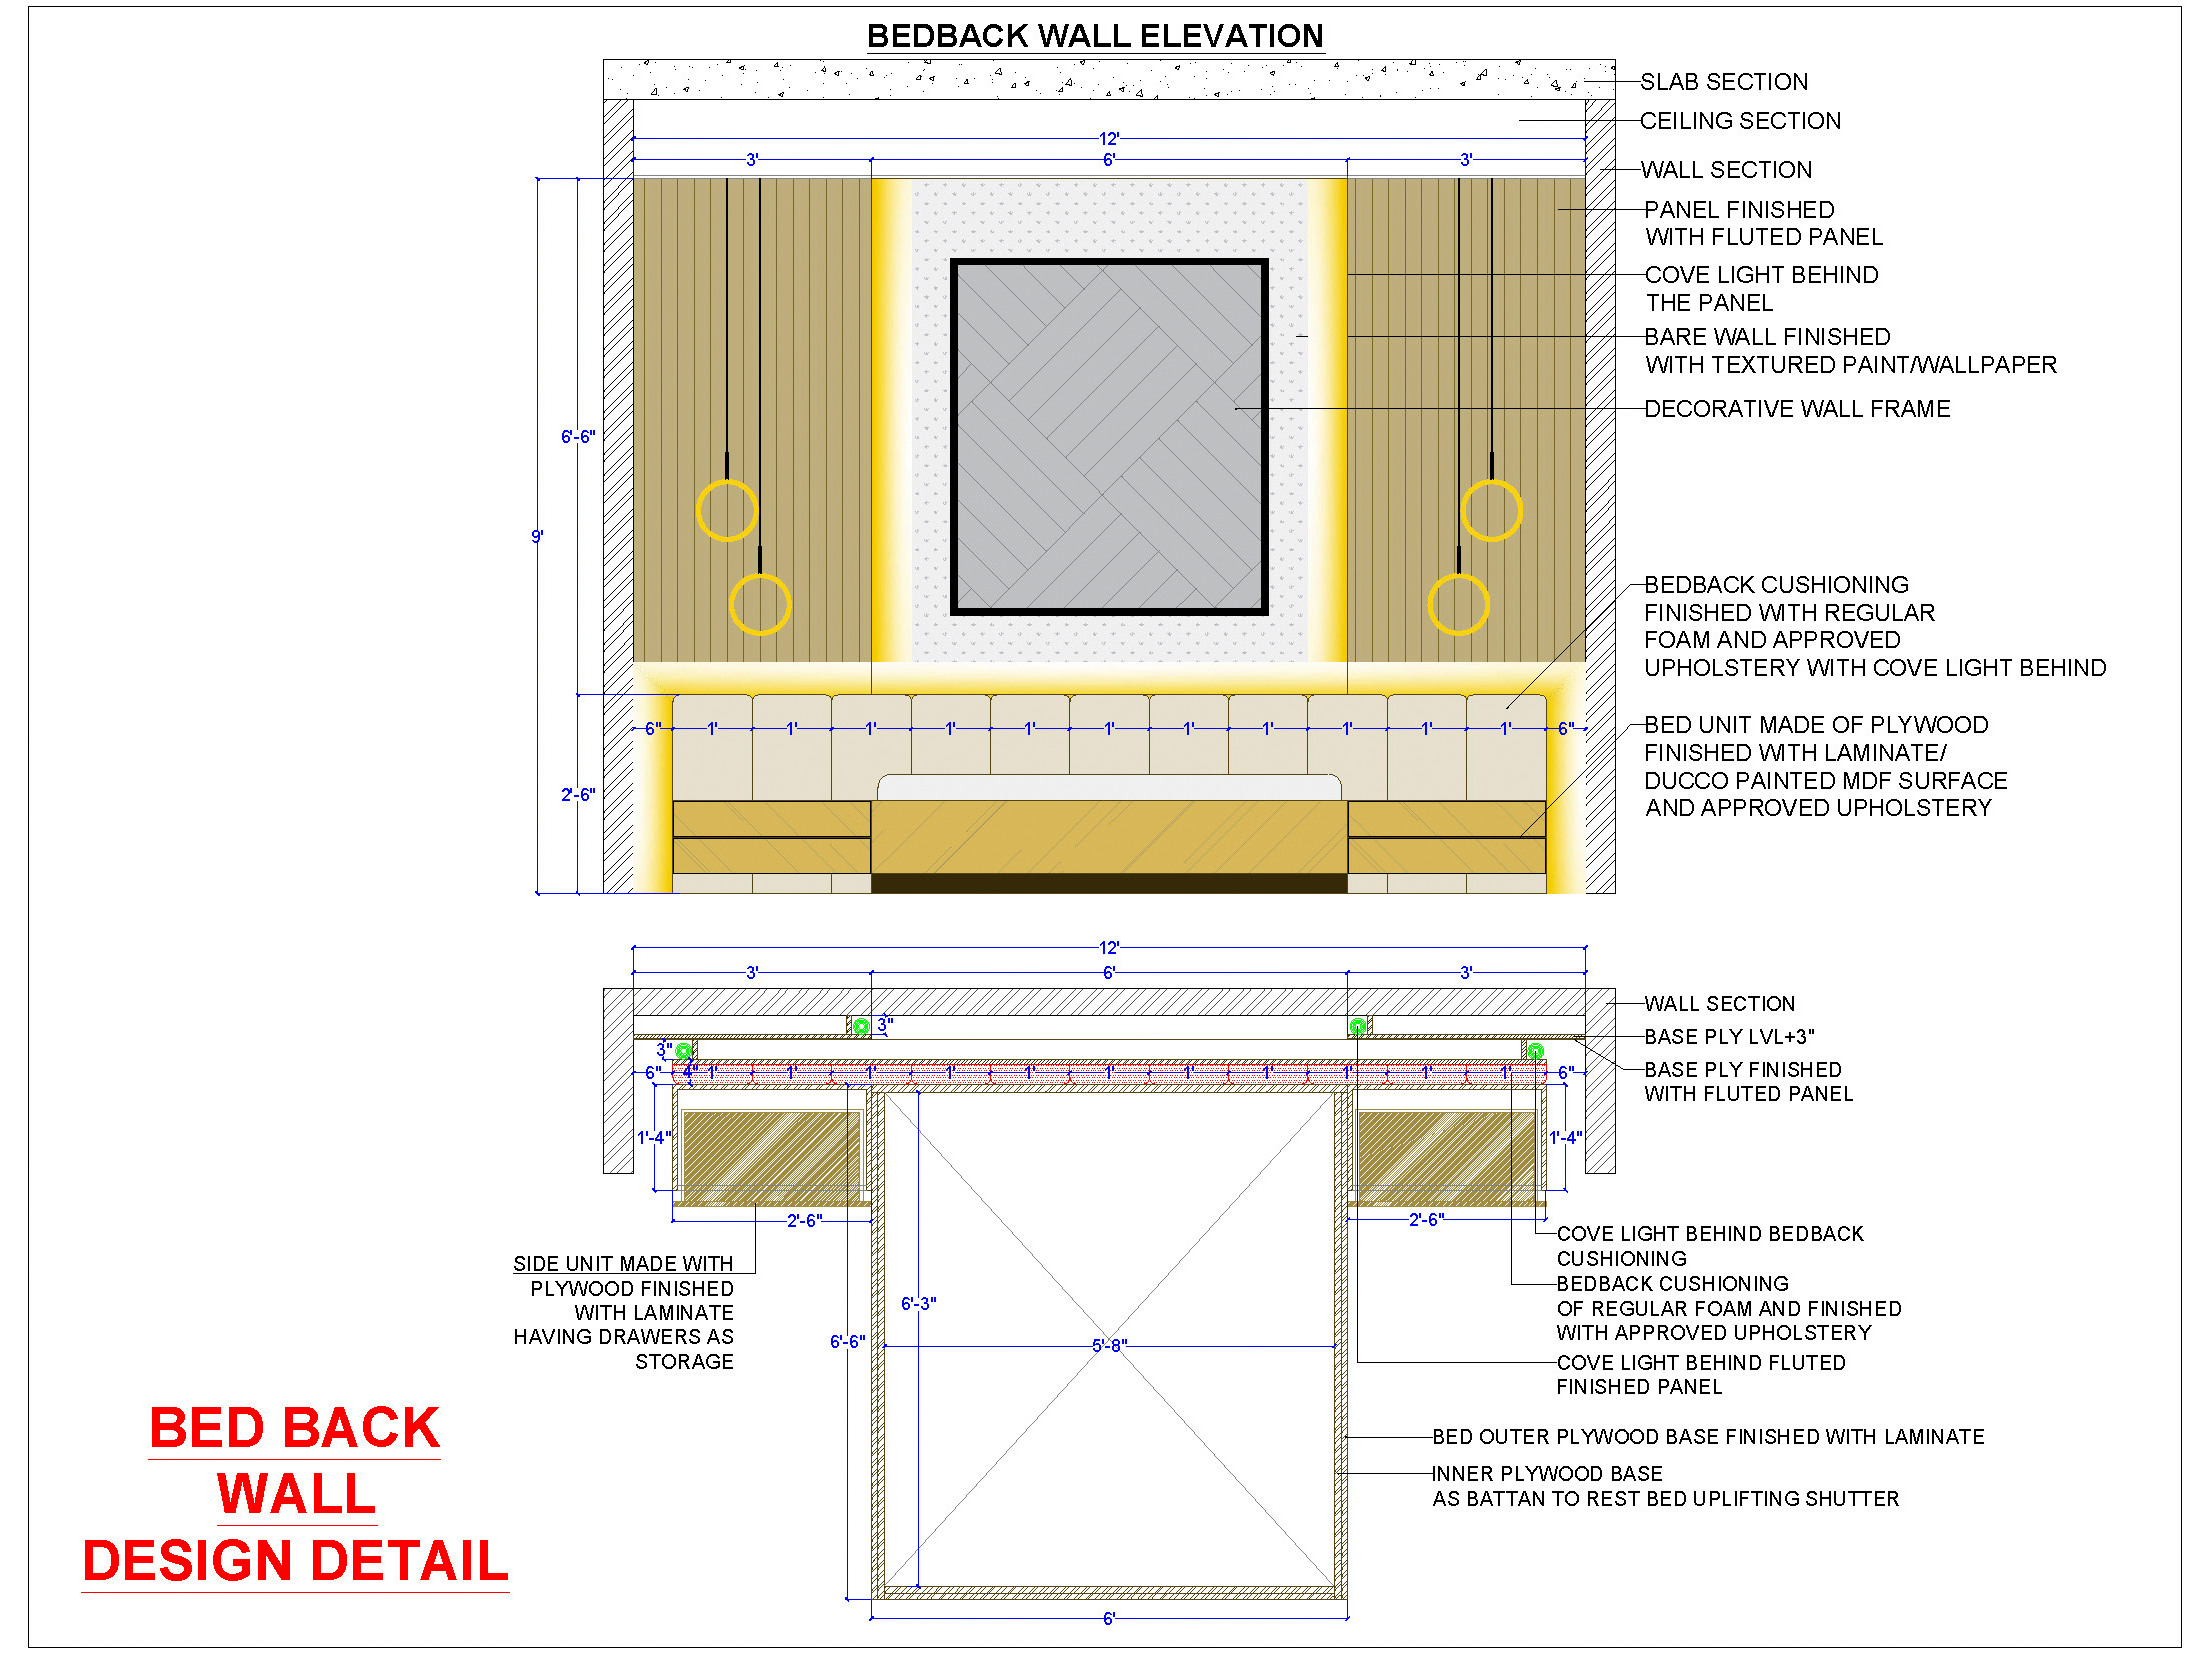The height and width of the screenshot is (1653, 2200).
Task: Select PANEL FINISHED WITH FLUTED PANEL note
Action: tap(1764, 223)
